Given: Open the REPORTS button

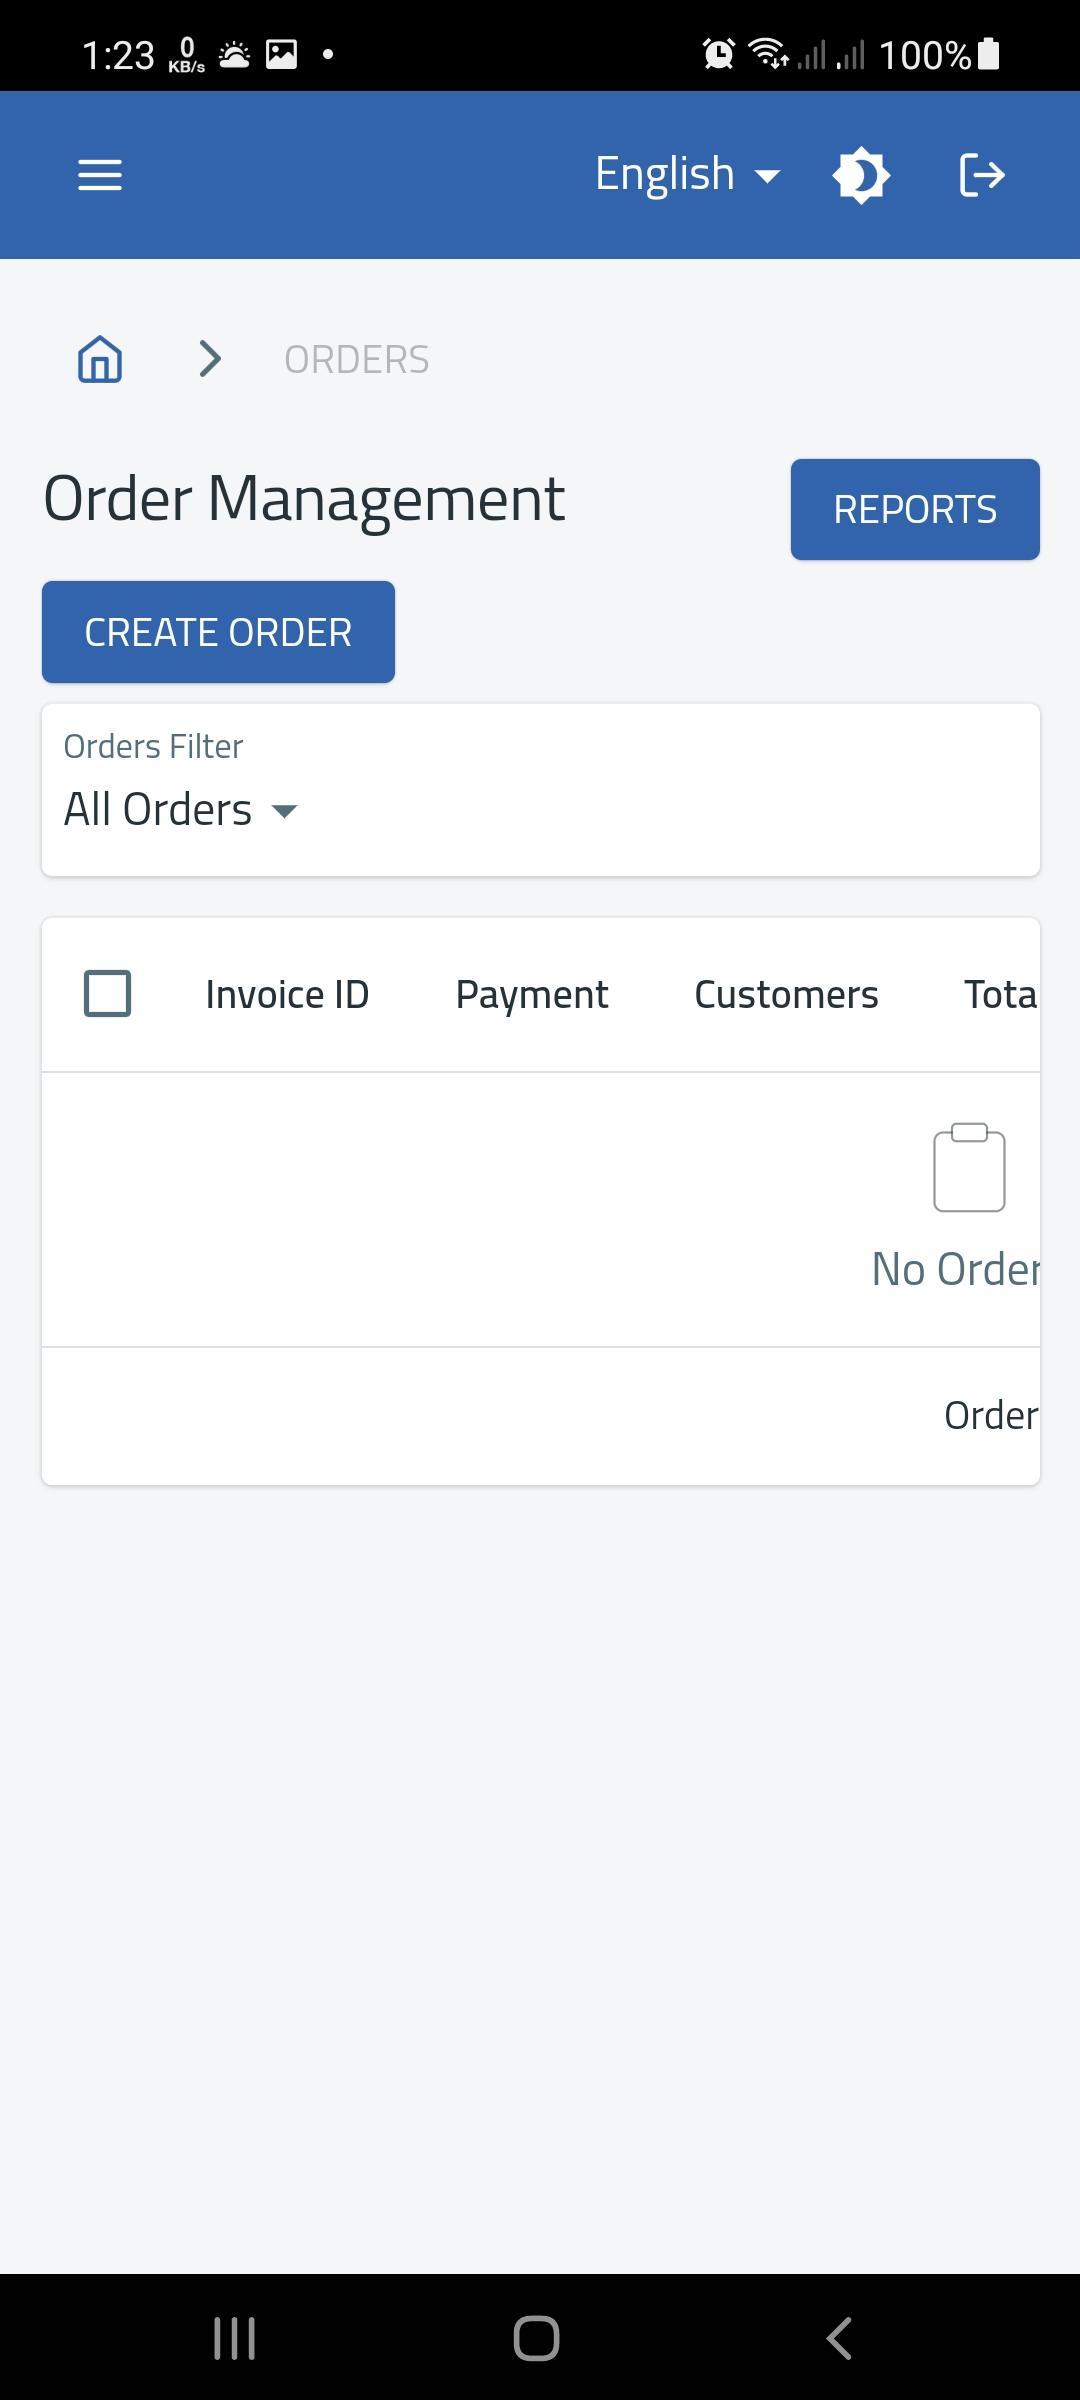Looking at the screenshot, I should tap(915, 509).
